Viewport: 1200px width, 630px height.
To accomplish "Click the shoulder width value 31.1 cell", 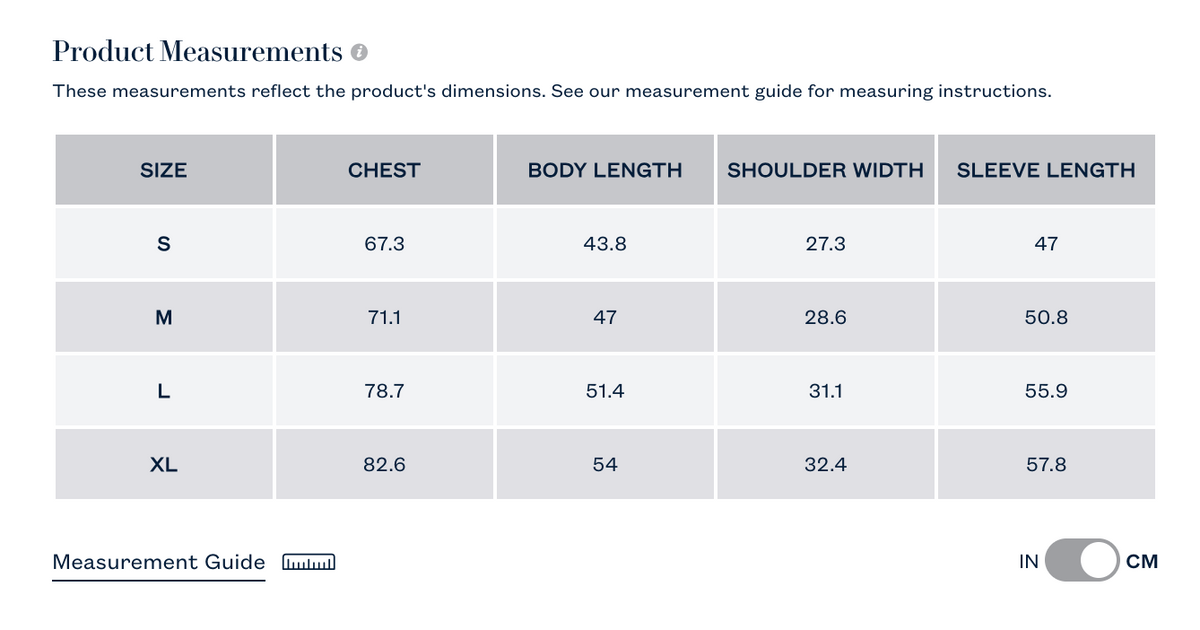I will [826, 391].
